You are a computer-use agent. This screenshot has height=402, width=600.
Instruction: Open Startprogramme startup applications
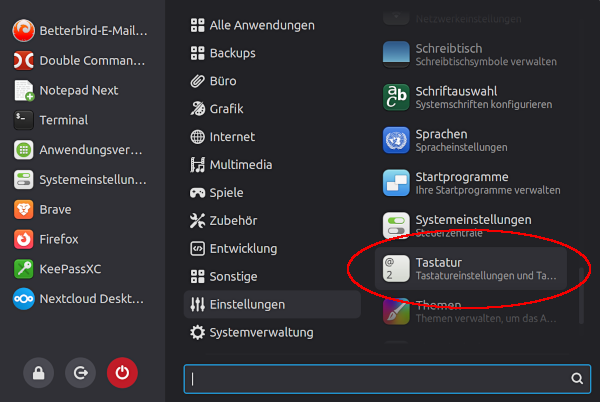[x=471, y=183]
